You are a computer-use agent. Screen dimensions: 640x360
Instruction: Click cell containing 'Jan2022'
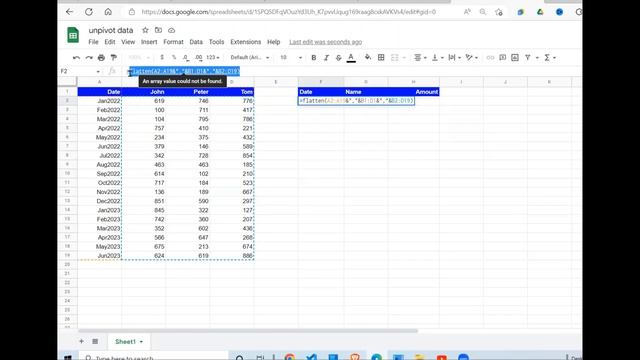100,101
